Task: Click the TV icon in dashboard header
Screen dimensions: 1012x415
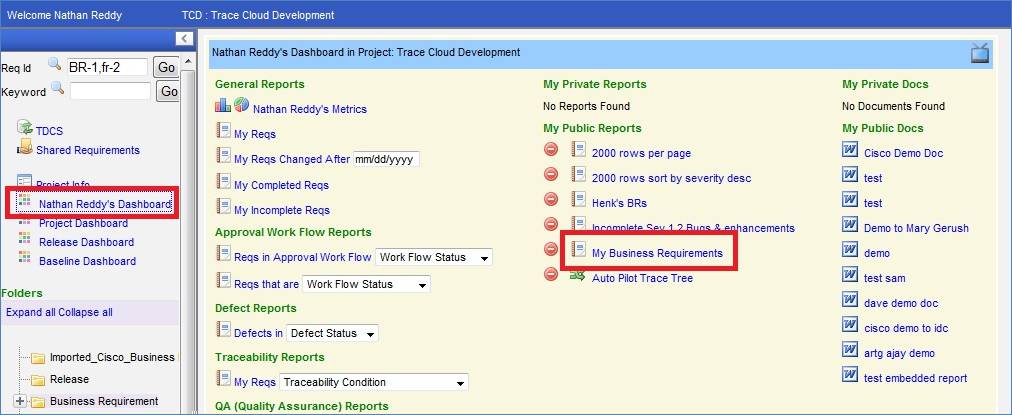Action: coord(979,54)
